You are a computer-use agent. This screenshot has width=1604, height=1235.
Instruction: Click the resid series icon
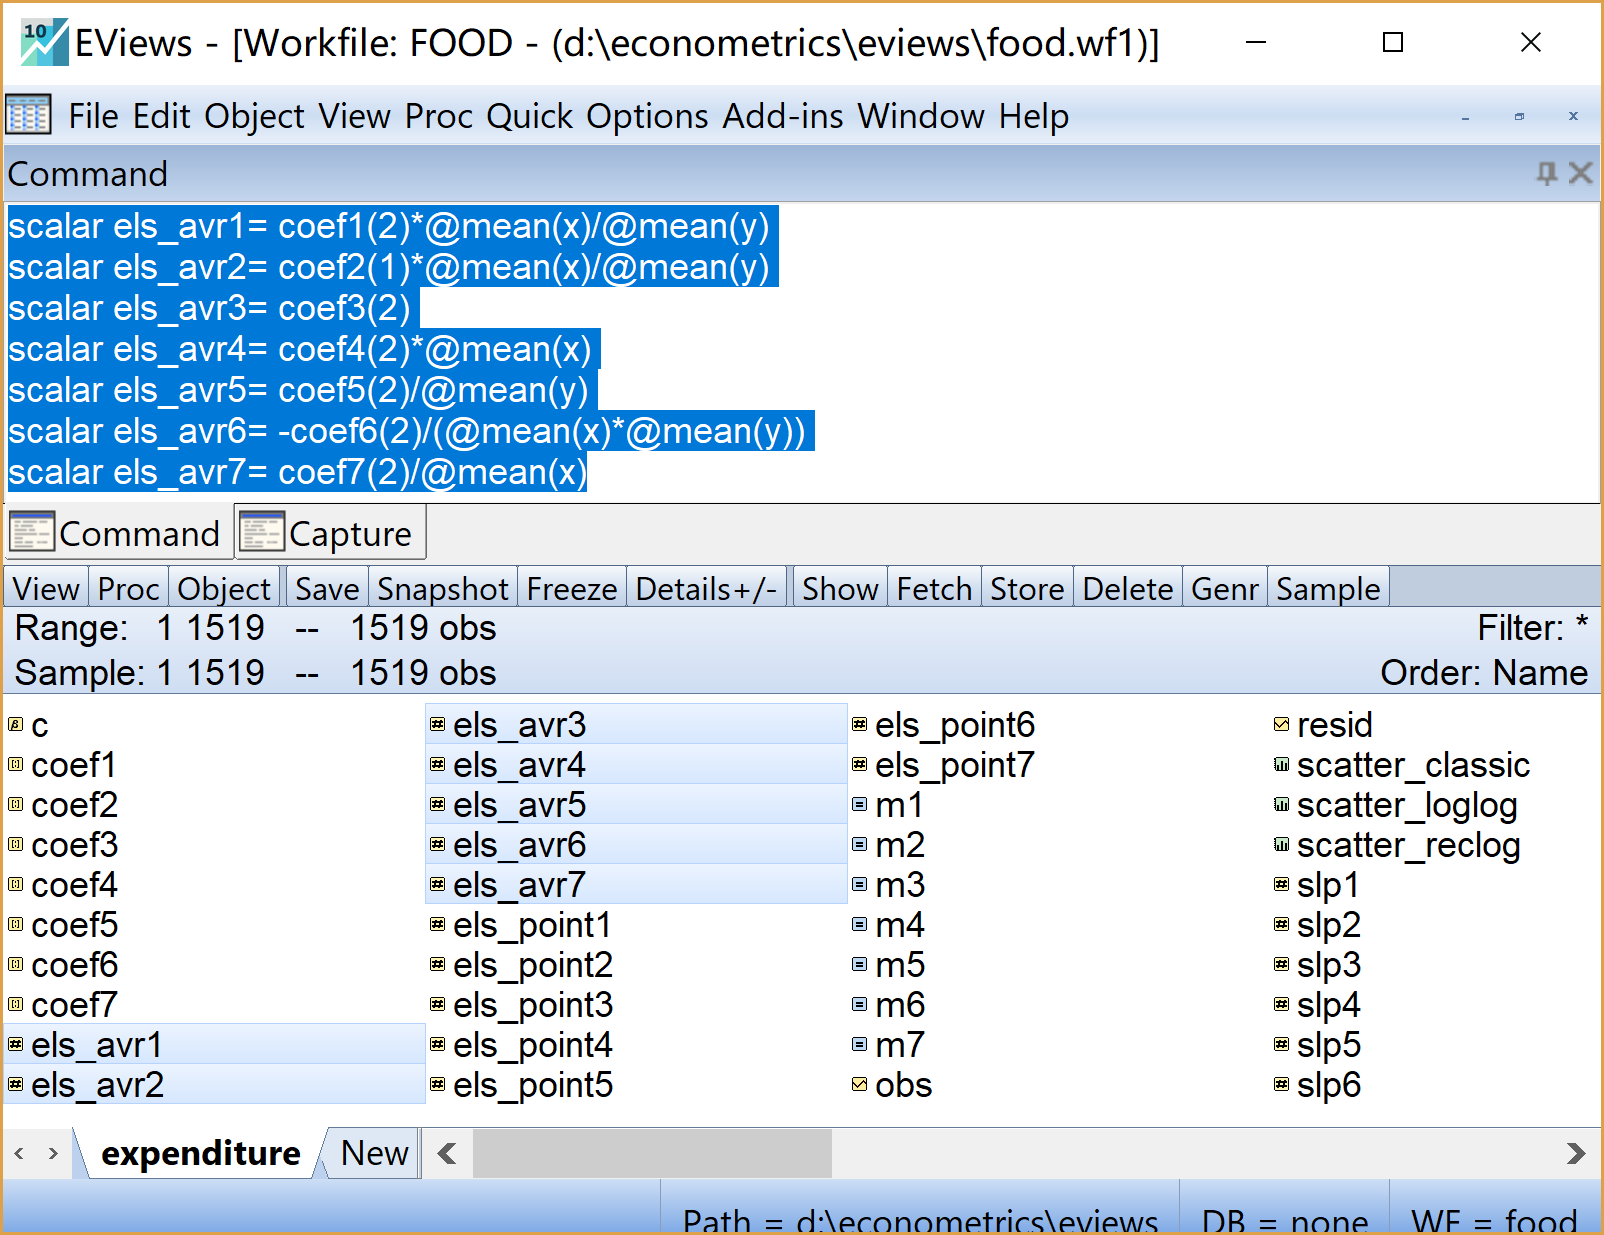(1281, 725)
